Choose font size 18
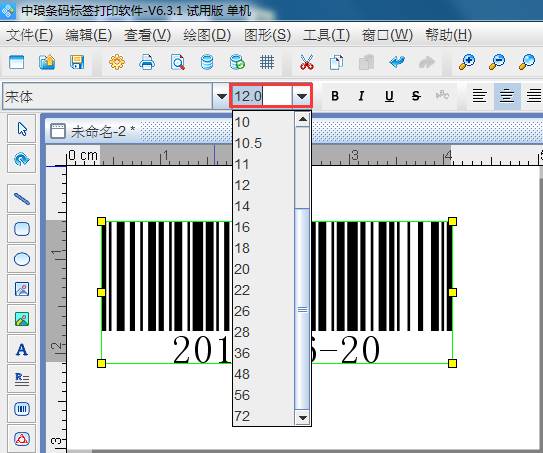Screen dimensions: 543x453 pyautogui.click(x=263, y=248)
